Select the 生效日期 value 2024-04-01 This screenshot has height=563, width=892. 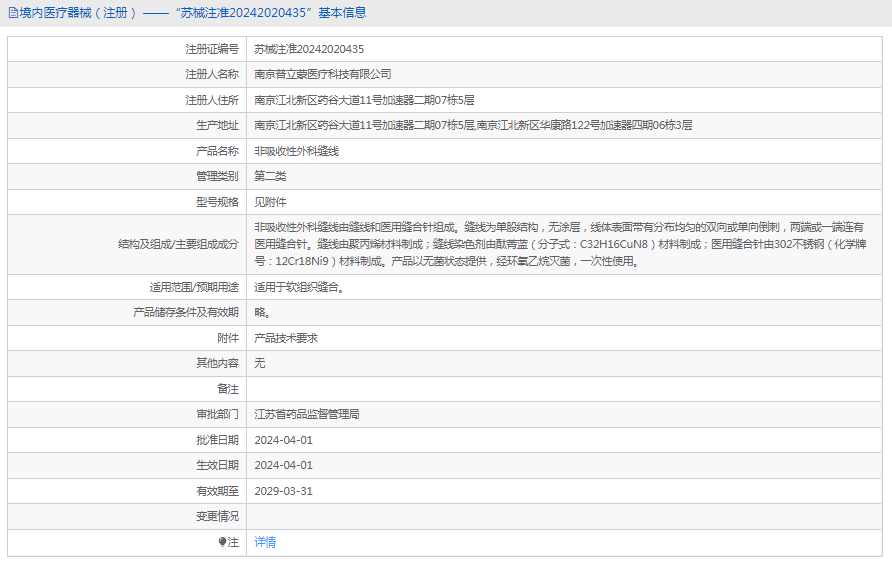283,465
